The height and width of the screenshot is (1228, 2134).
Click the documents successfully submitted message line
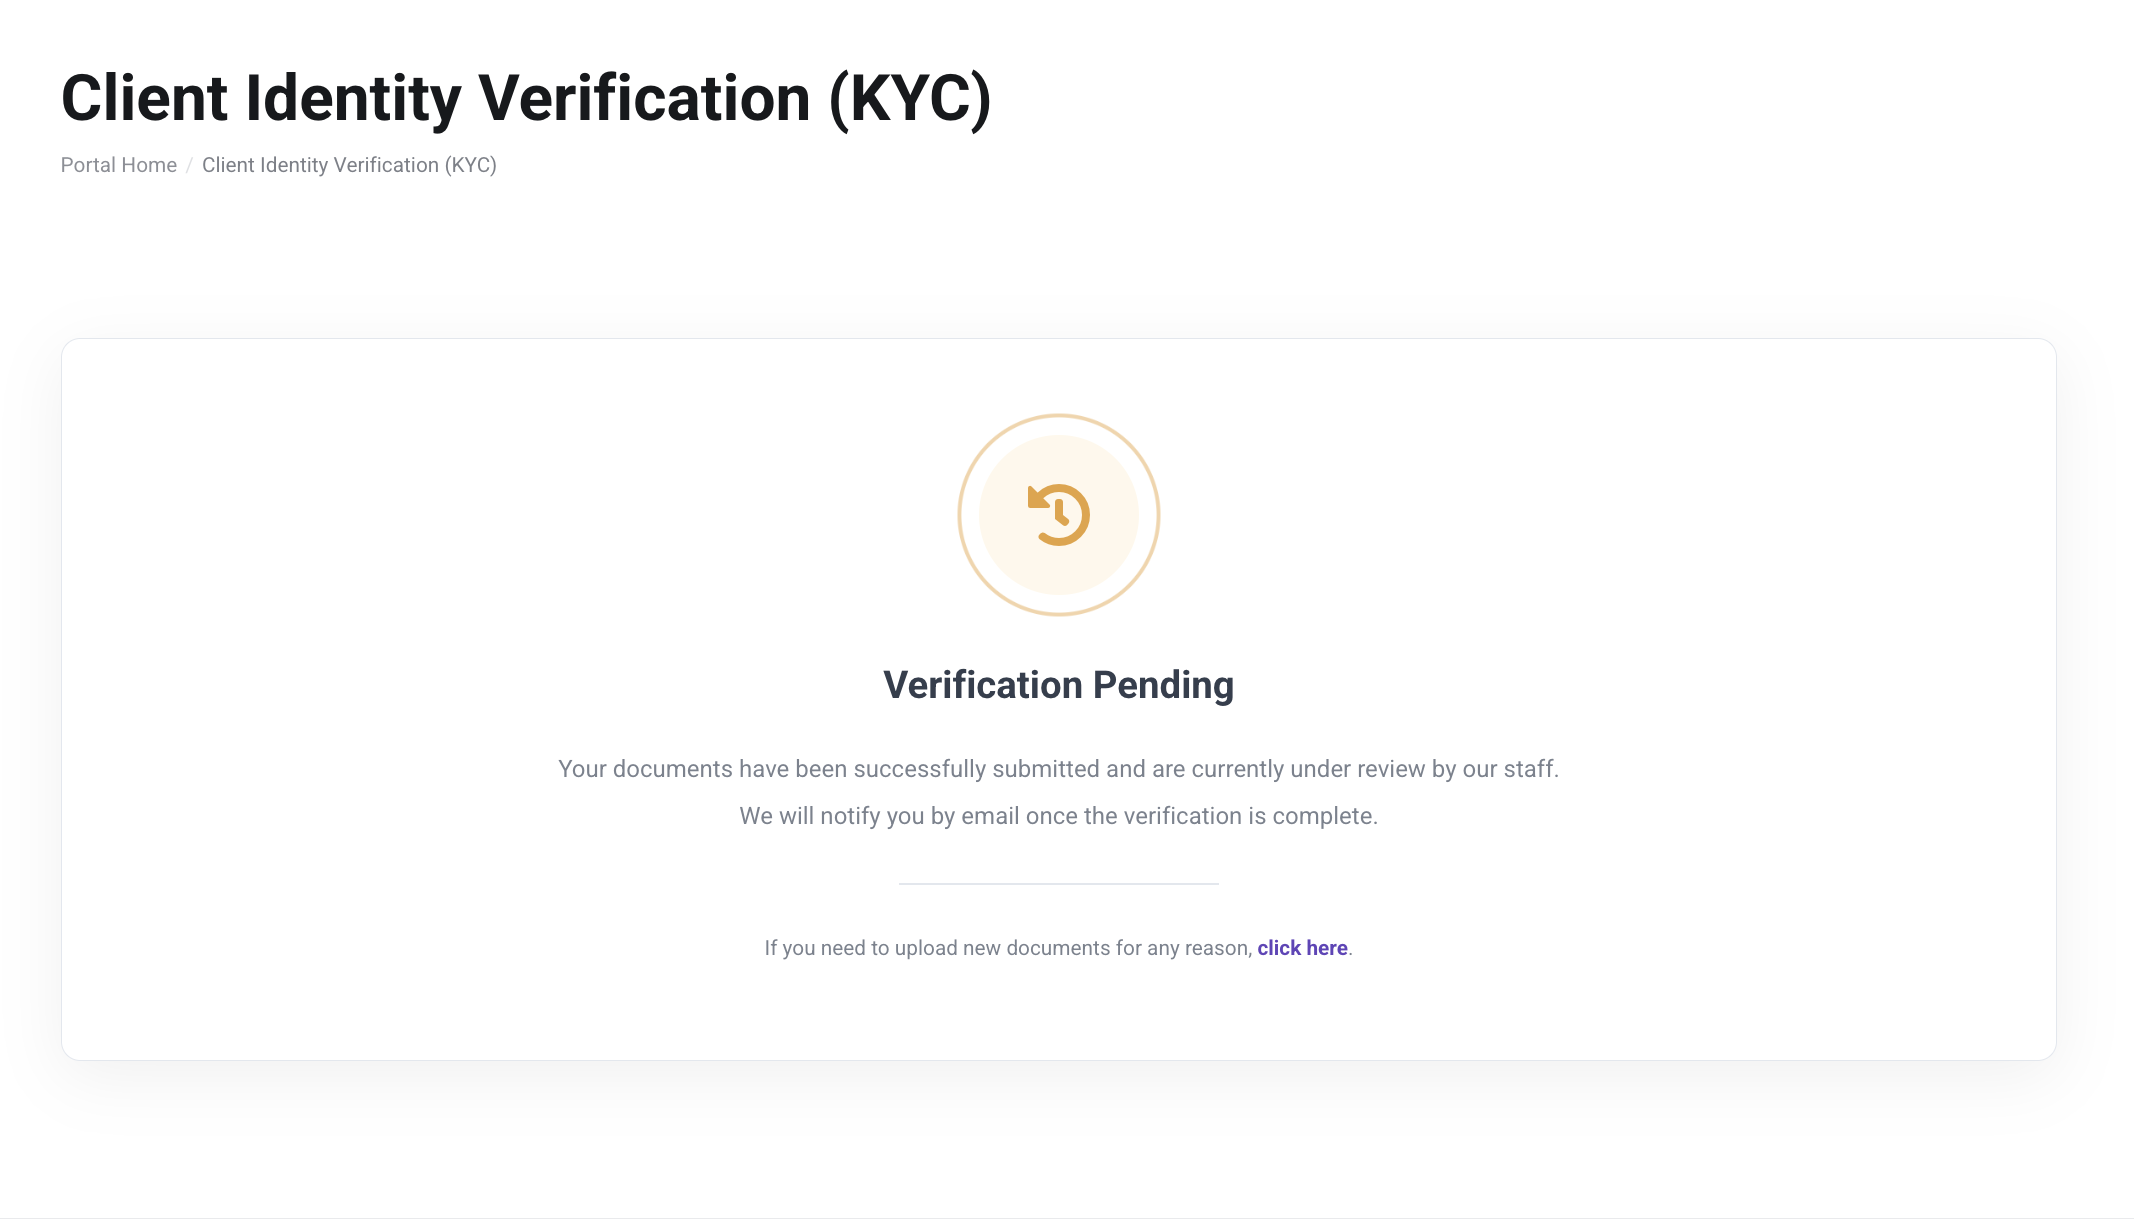pyautogui.click(x=1058, y=769)
